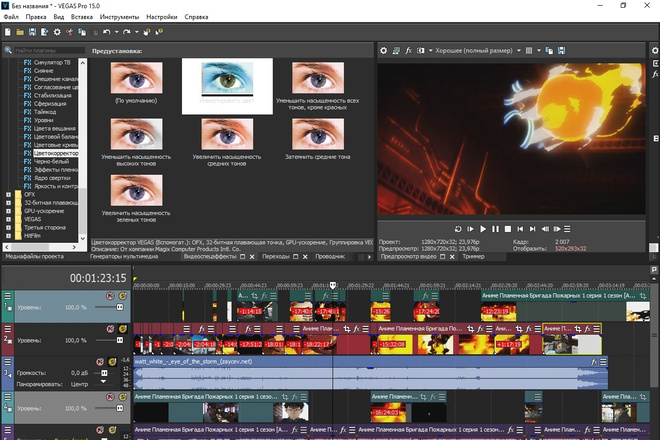The height and width of the screenshot is (440, 660).
Task: Open overlays dropdown arrow beside grid icon
Action: point(539,51)
